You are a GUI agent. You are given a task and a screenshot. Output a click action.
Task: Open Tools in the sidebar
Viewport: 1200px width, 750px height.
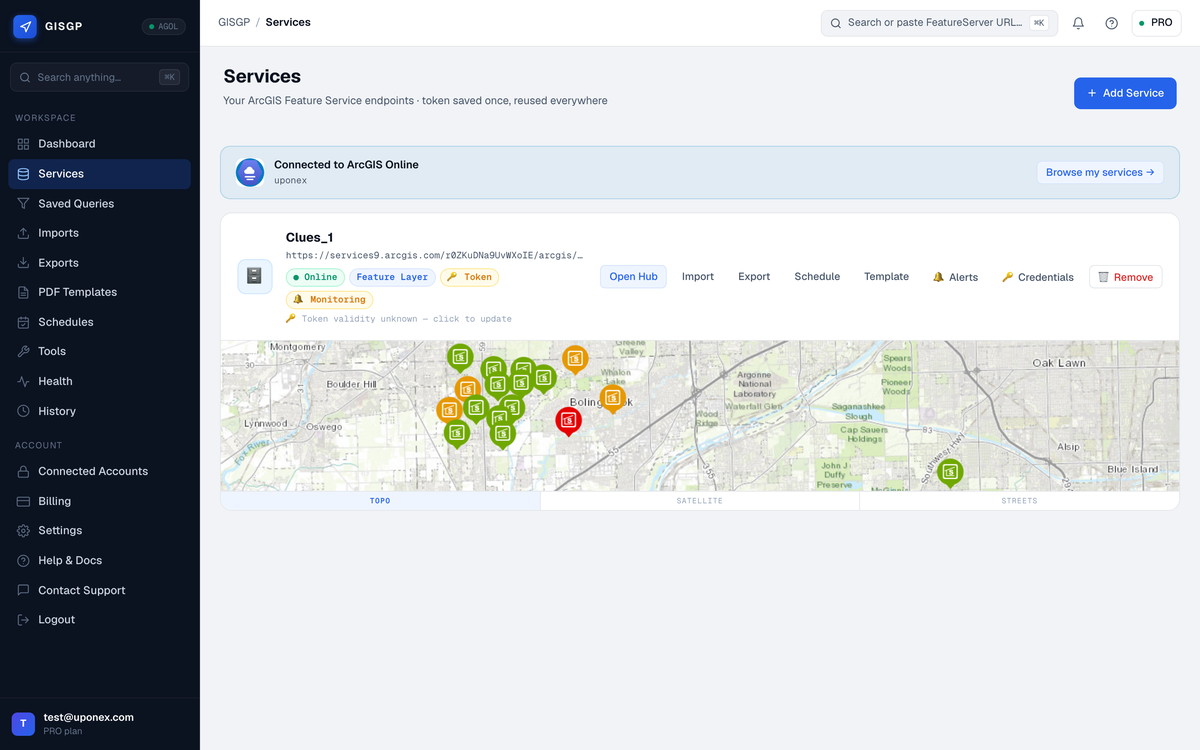[99, 351]
